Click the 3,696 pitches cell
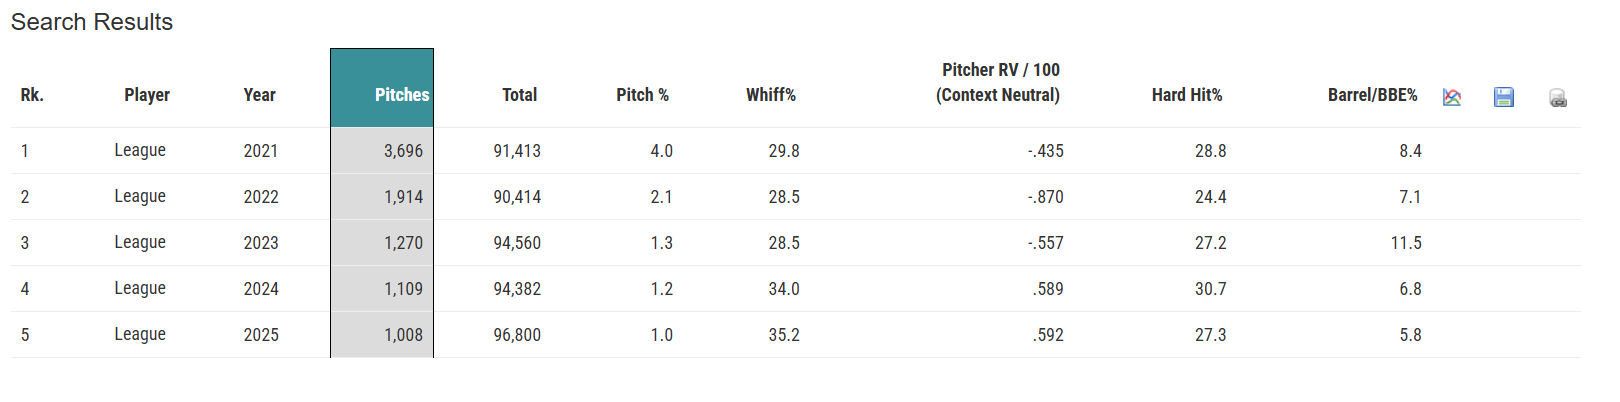The image size is (1620, 402). pyautogui.click(x=403, y=151)
